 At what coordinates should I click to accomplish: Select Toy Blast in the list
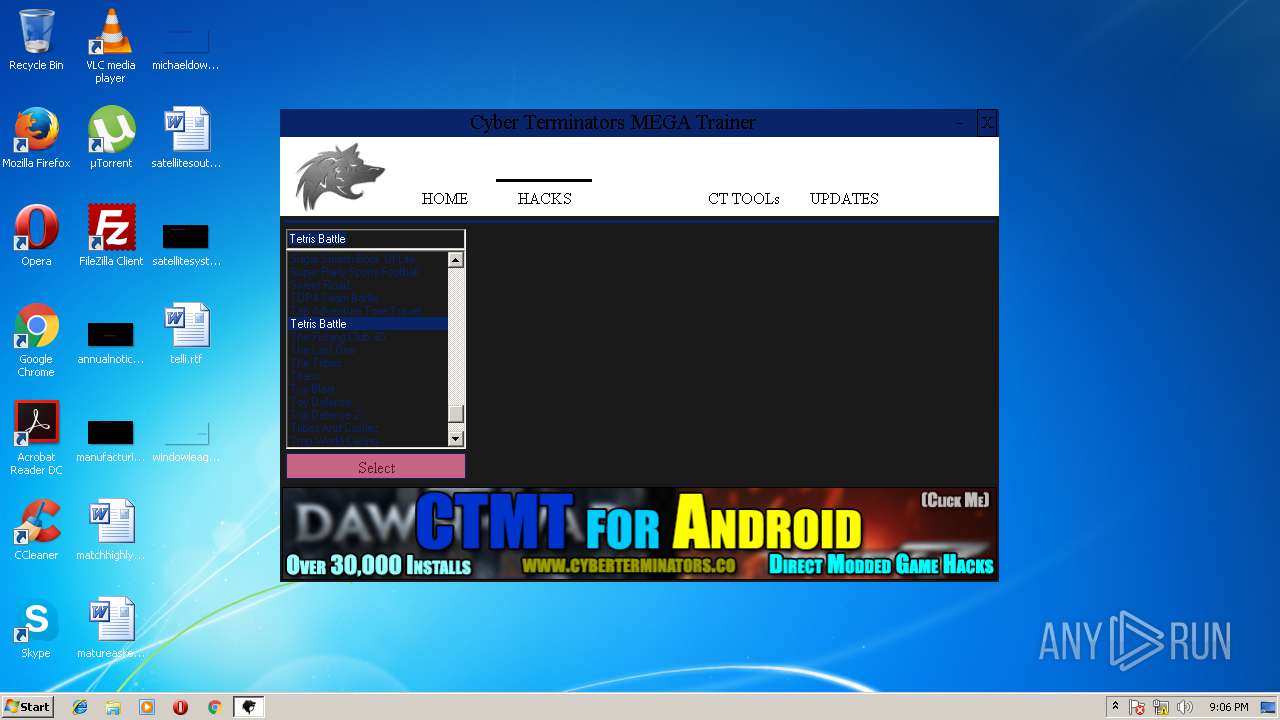(x=367, y=389)
